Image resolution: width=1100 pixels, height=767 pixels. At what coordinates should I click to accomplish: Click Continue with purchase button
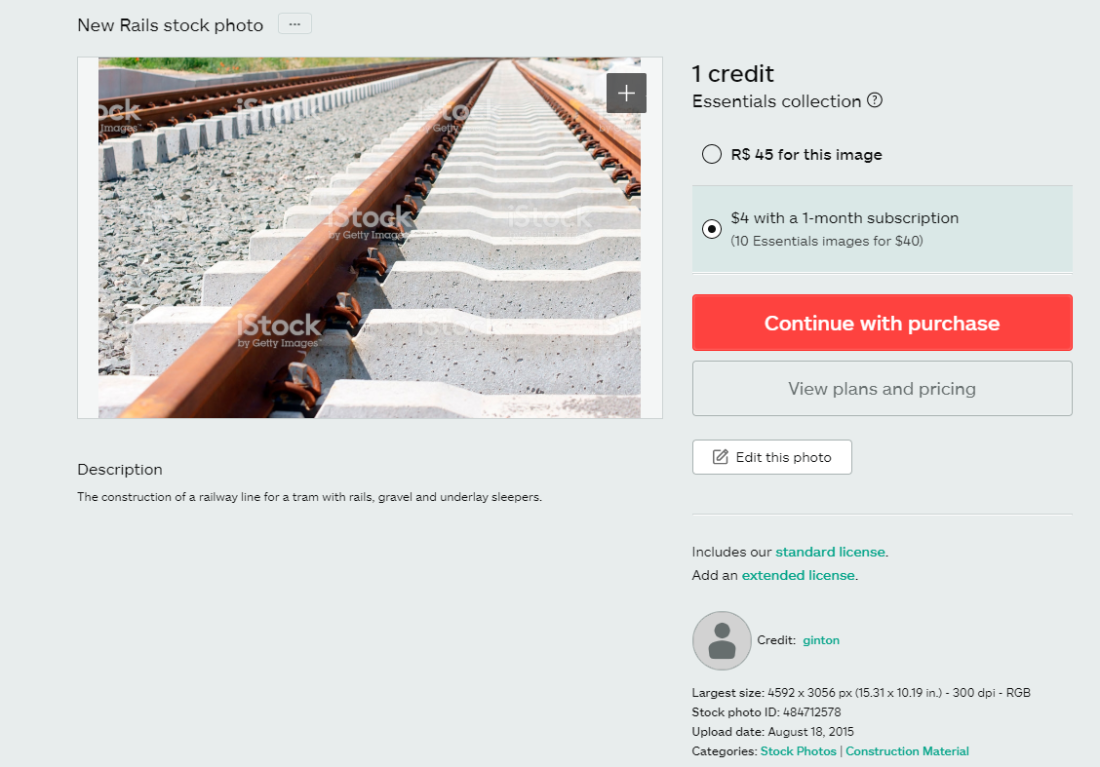[882, 323]
